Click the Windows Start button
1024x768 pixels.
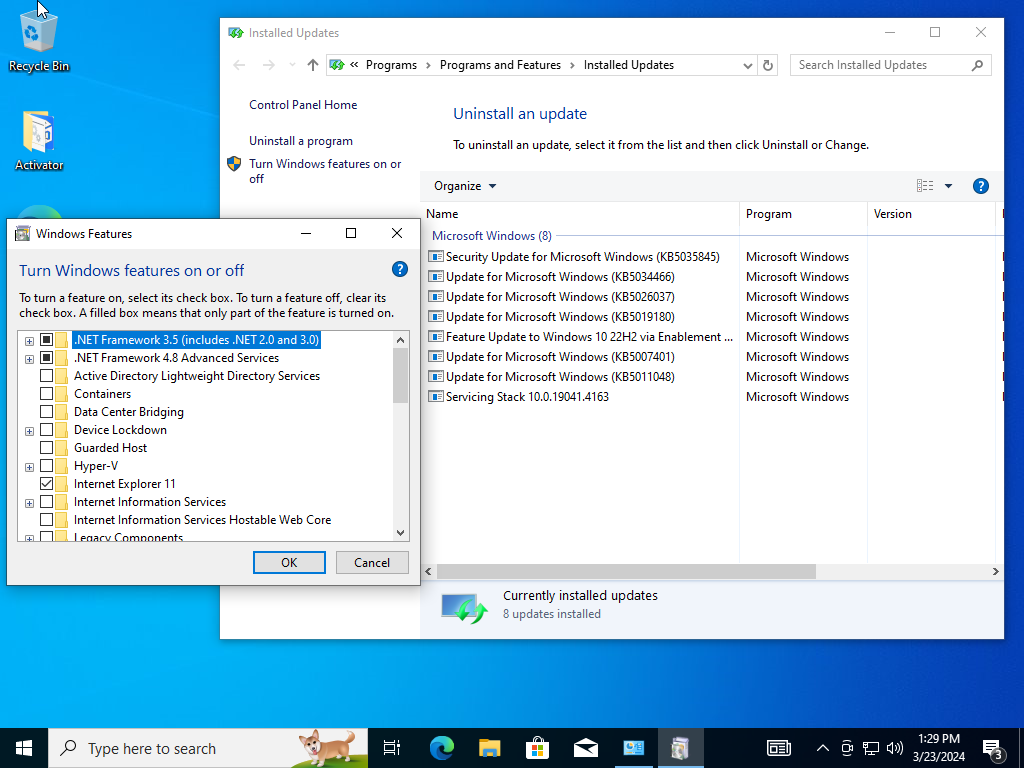[24, 748]
